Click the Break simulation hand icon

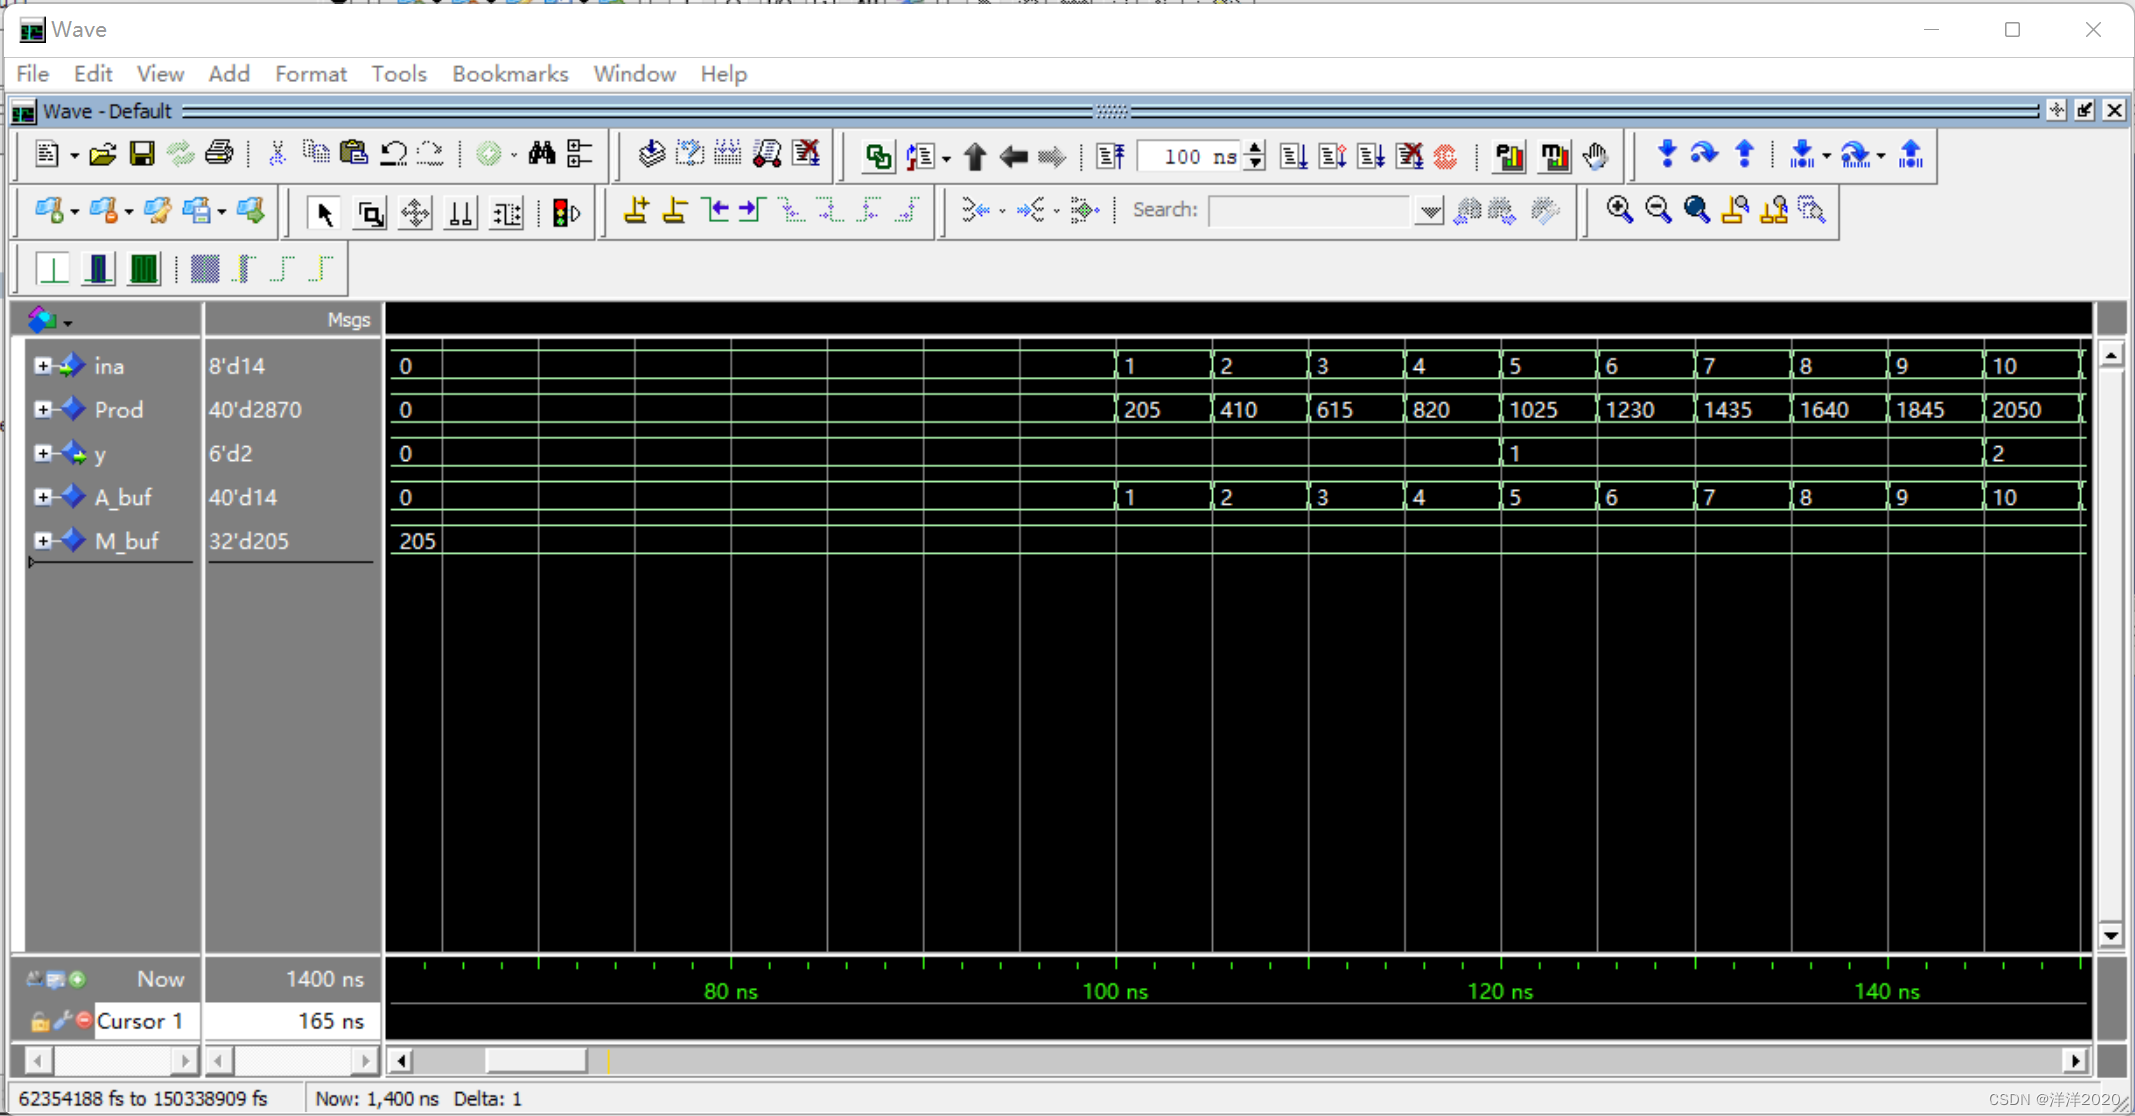point(1596,156)
